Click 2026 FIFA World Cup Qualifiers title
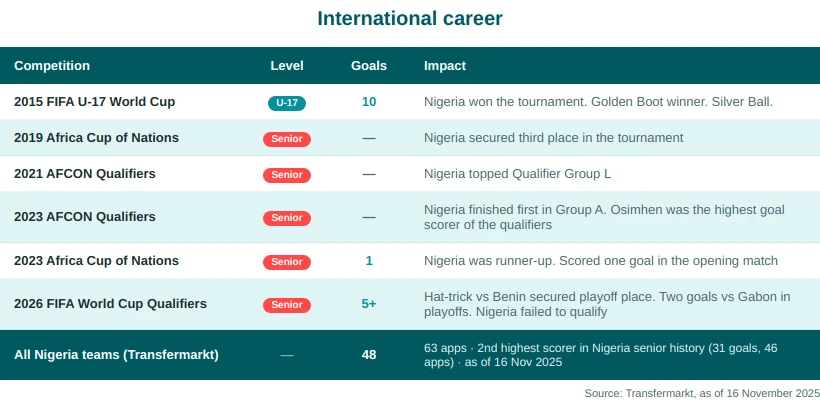This screenshot has width=820, height=404. point(110,304)
